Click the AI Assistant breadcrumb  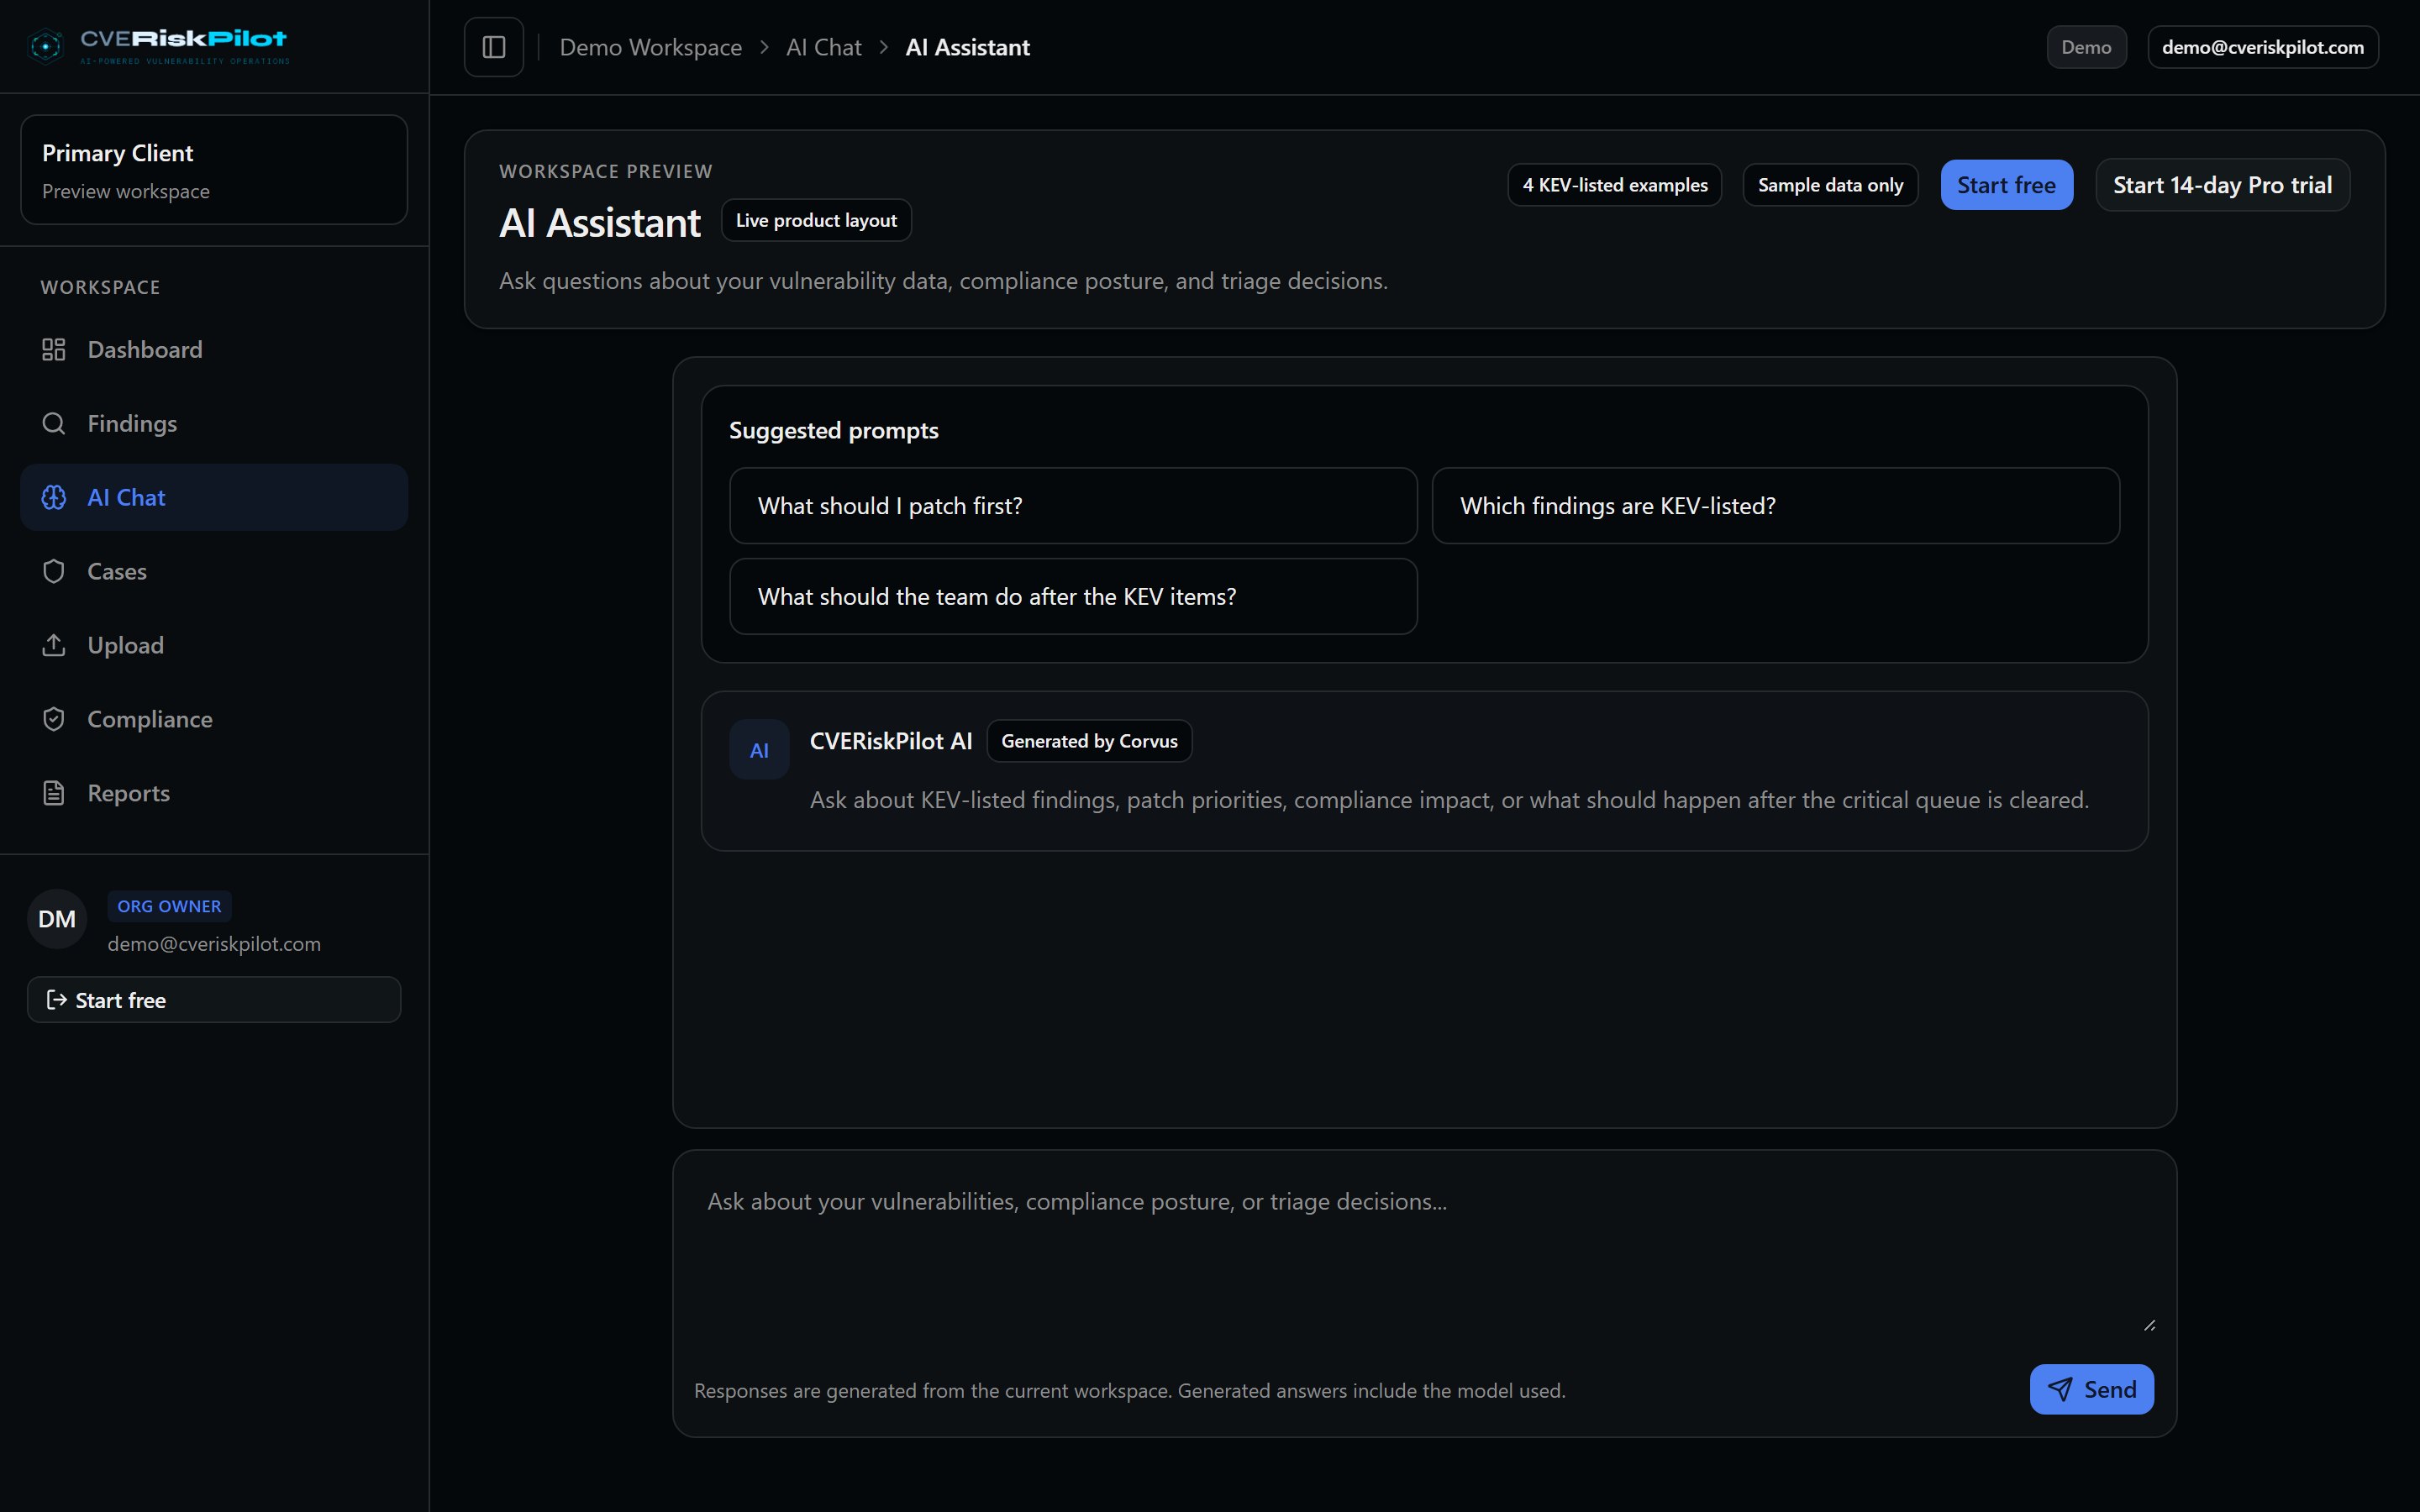pyautogui.click(x=967, y=47)
